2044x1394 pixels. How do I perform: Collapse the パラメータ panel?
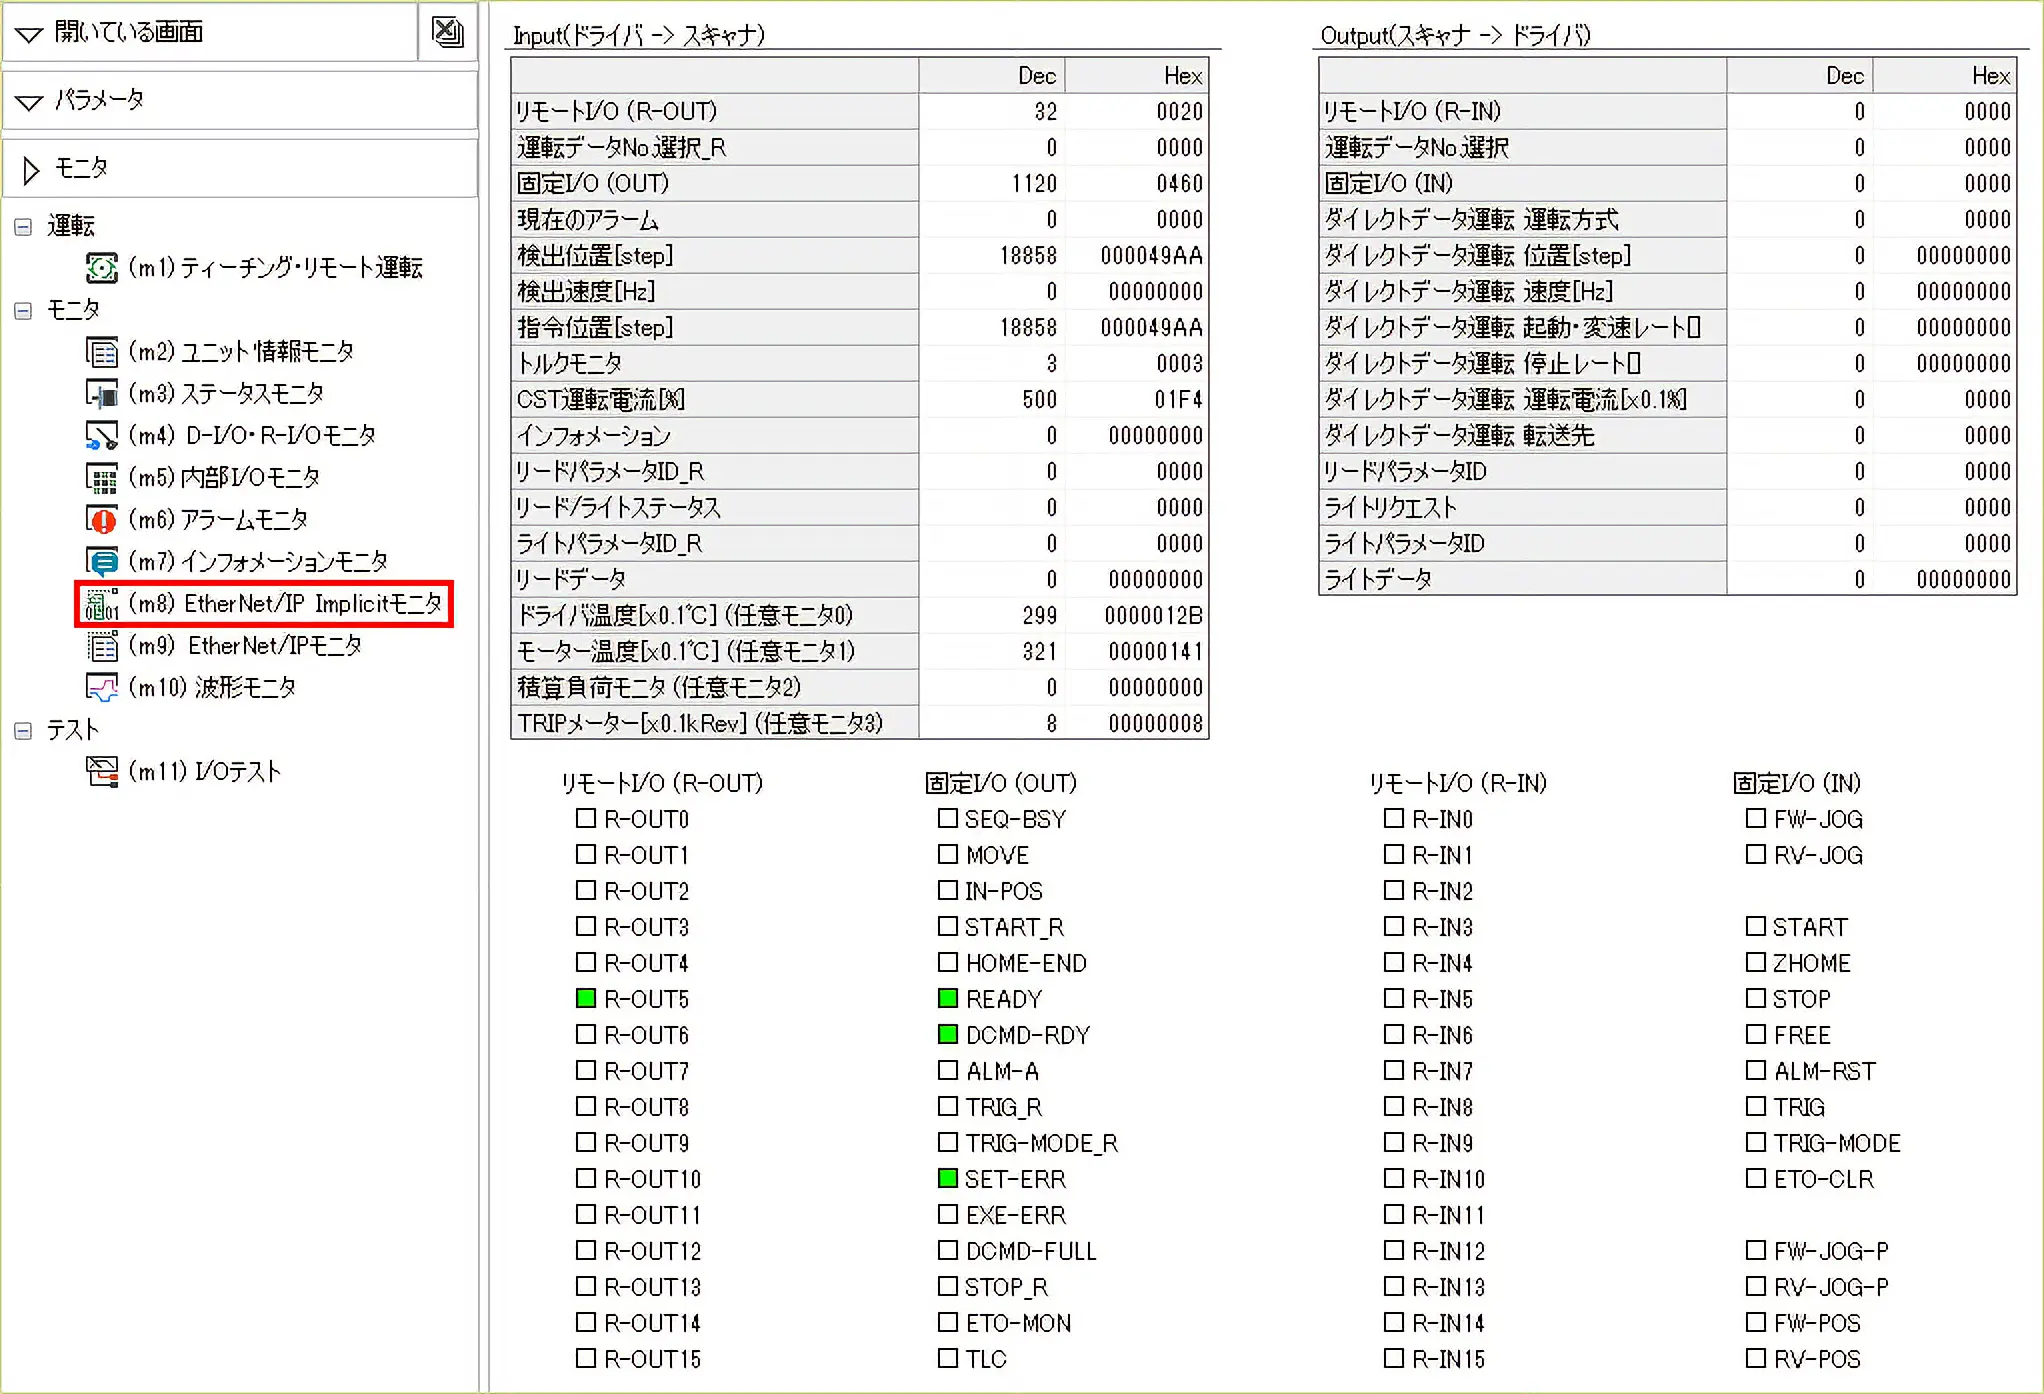pyautogui.click(x=30, y=102)
